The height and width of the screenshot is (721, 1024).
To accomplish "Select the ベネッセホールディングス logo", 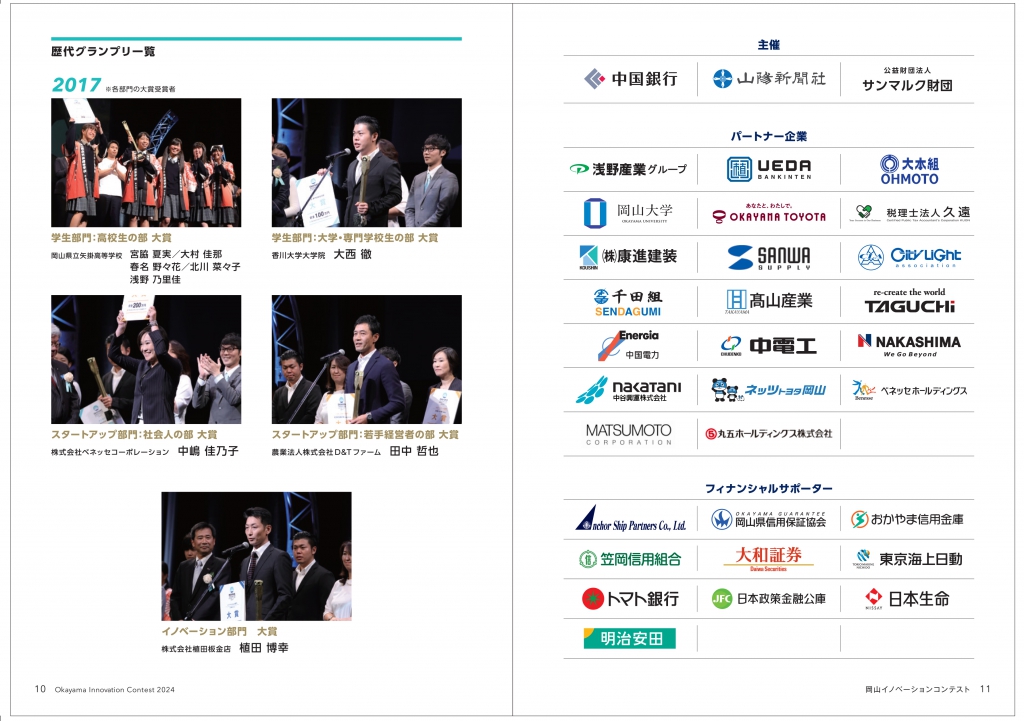I will pyautogui.click(x=909, y=390).
